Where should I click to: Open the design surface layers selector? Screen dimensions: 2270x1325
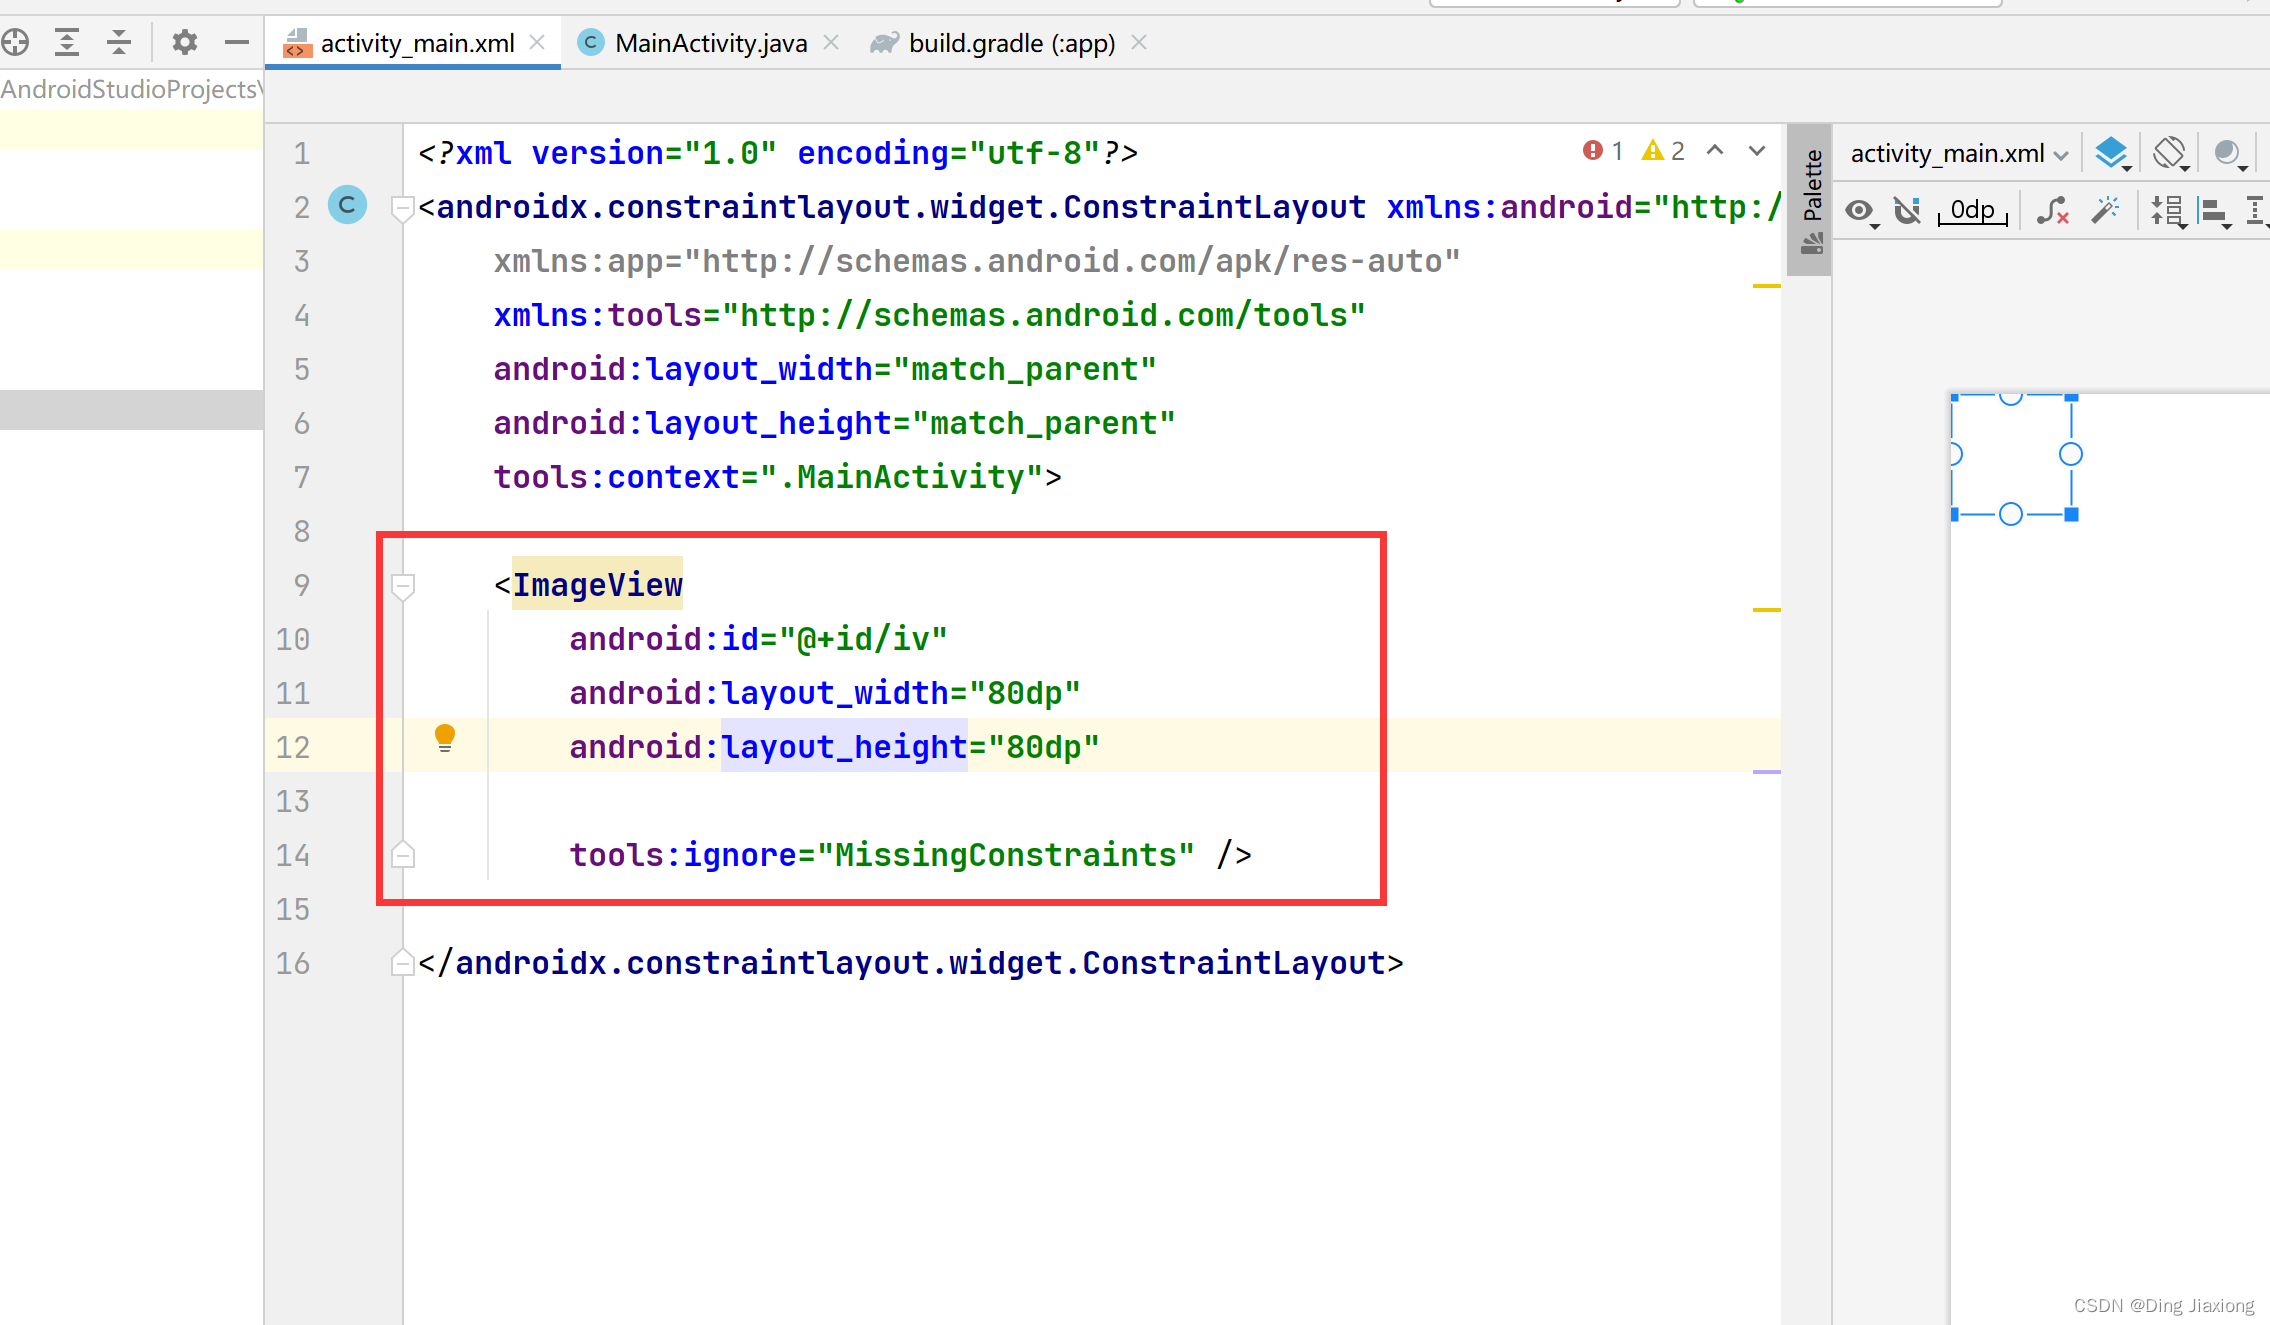click(2112, 154)
